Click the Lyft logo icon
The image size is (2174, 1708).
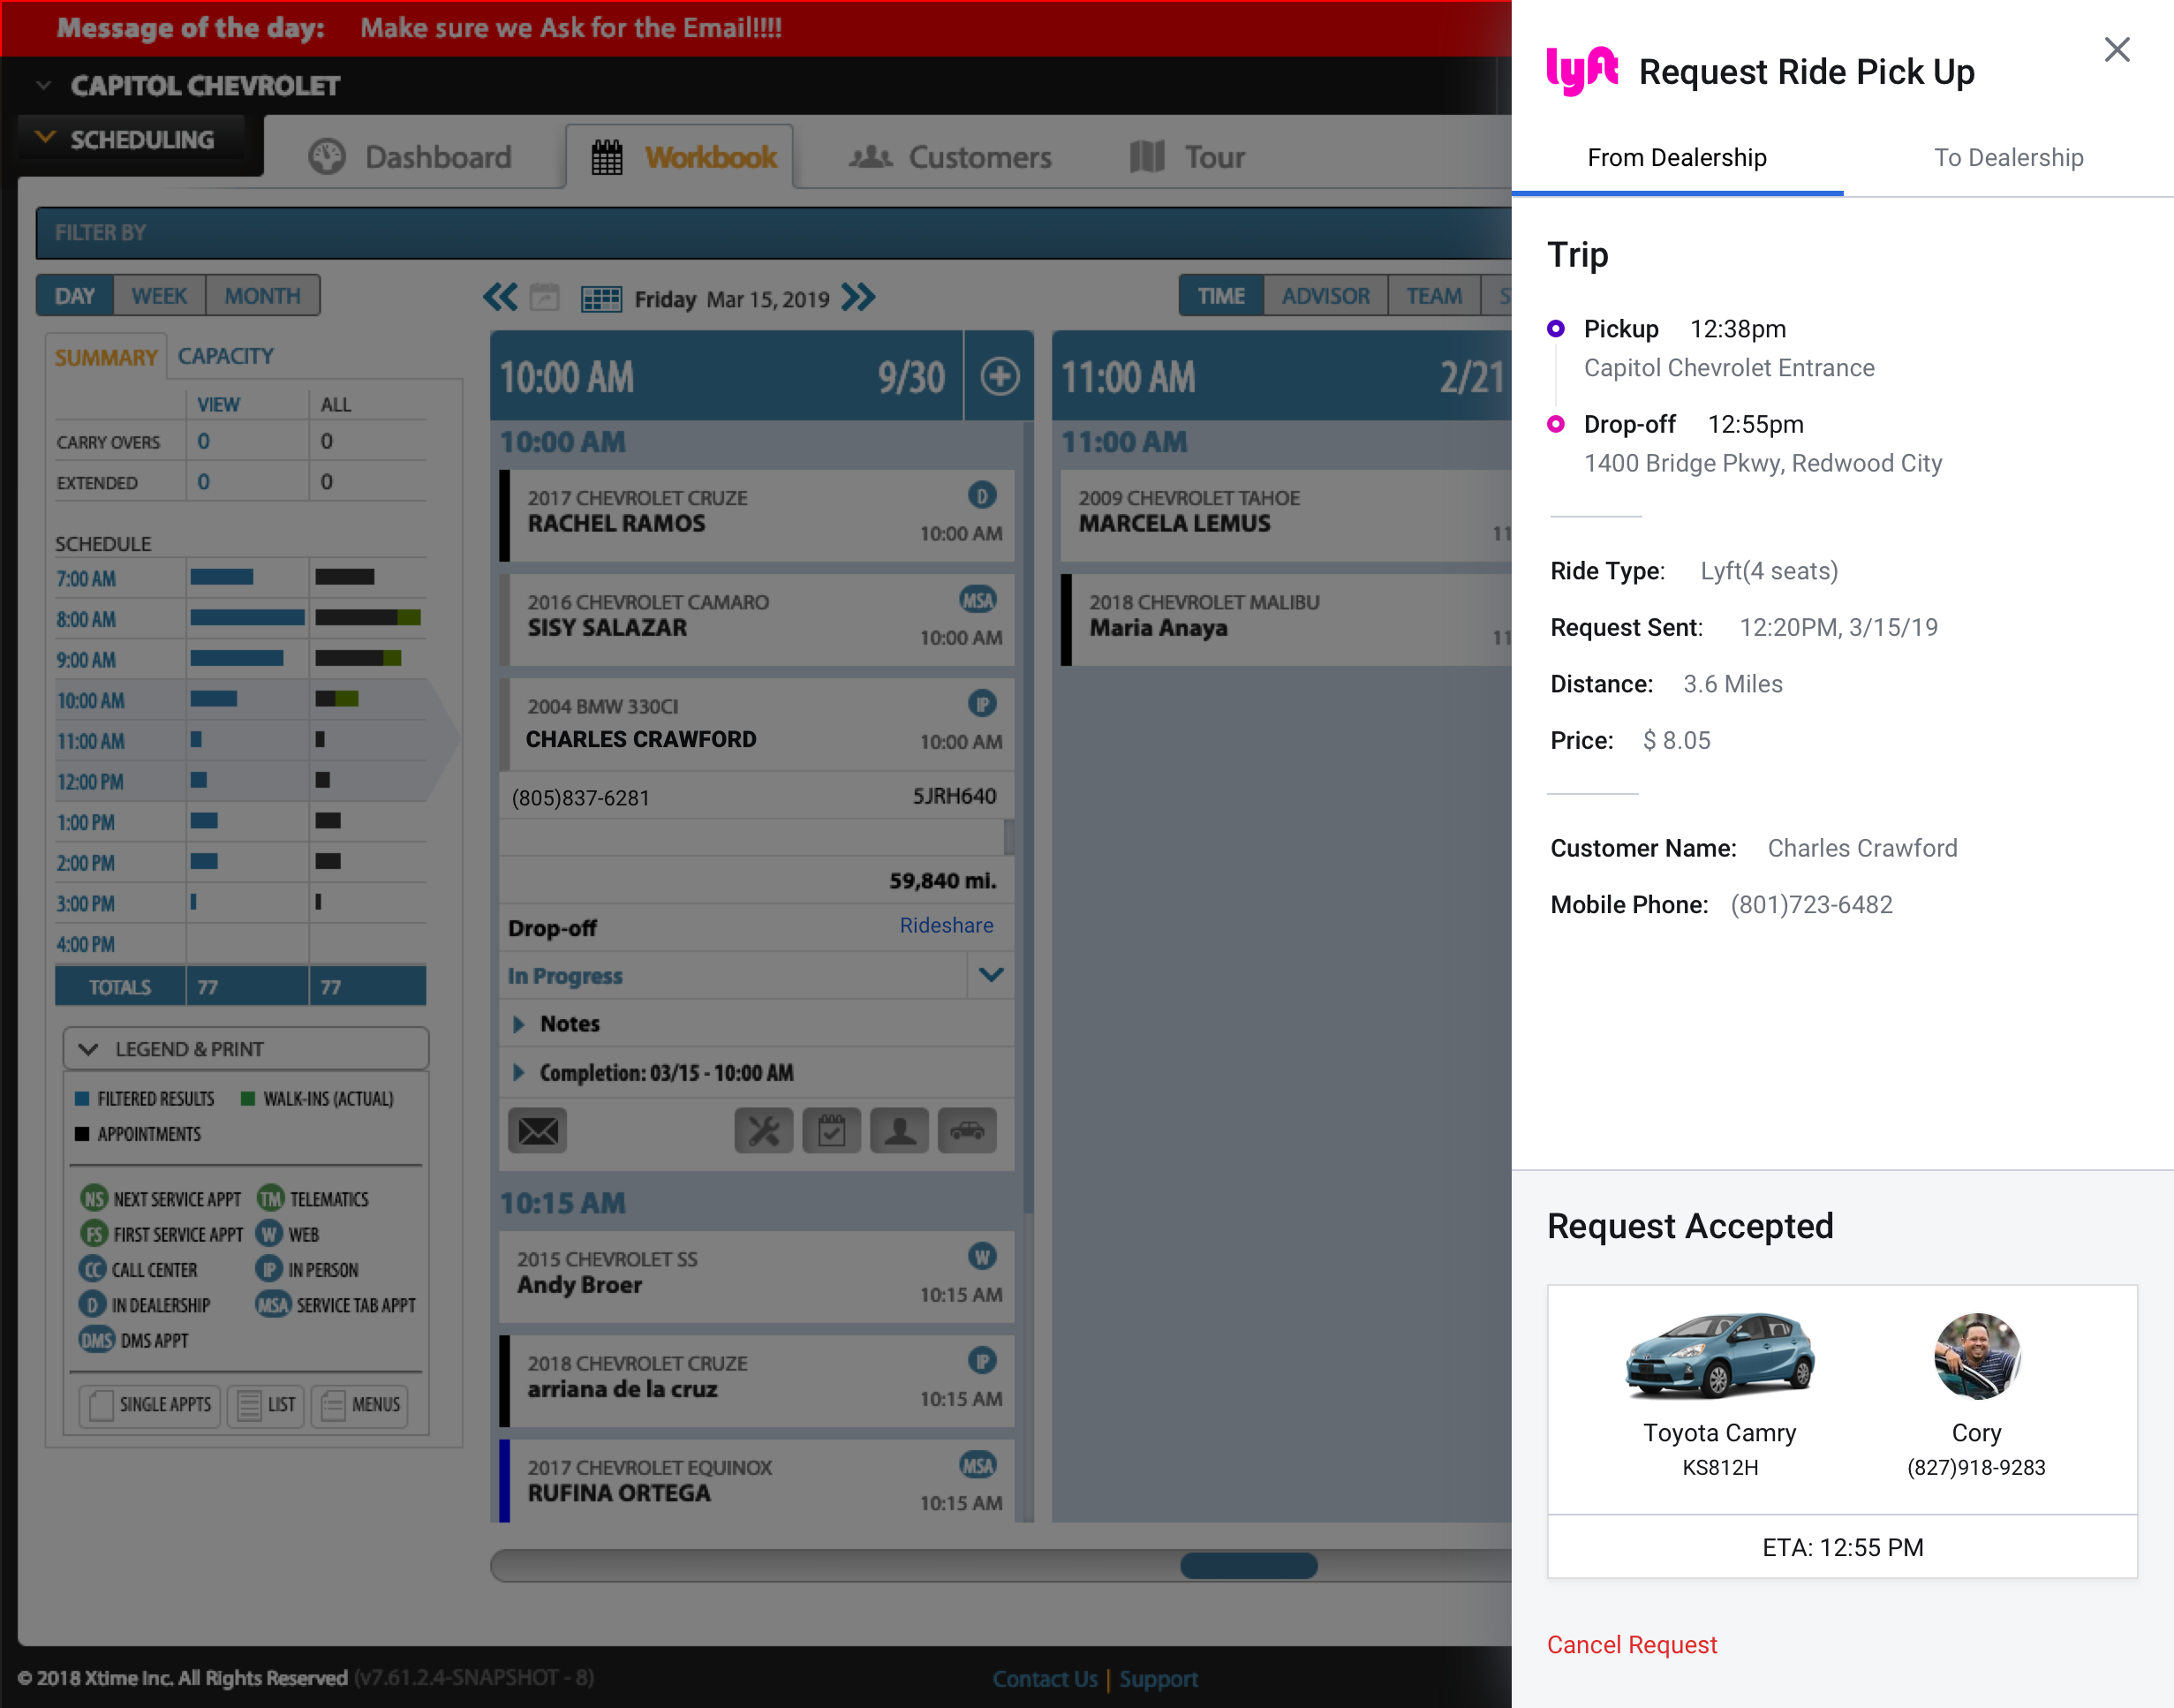point(1582,70)
